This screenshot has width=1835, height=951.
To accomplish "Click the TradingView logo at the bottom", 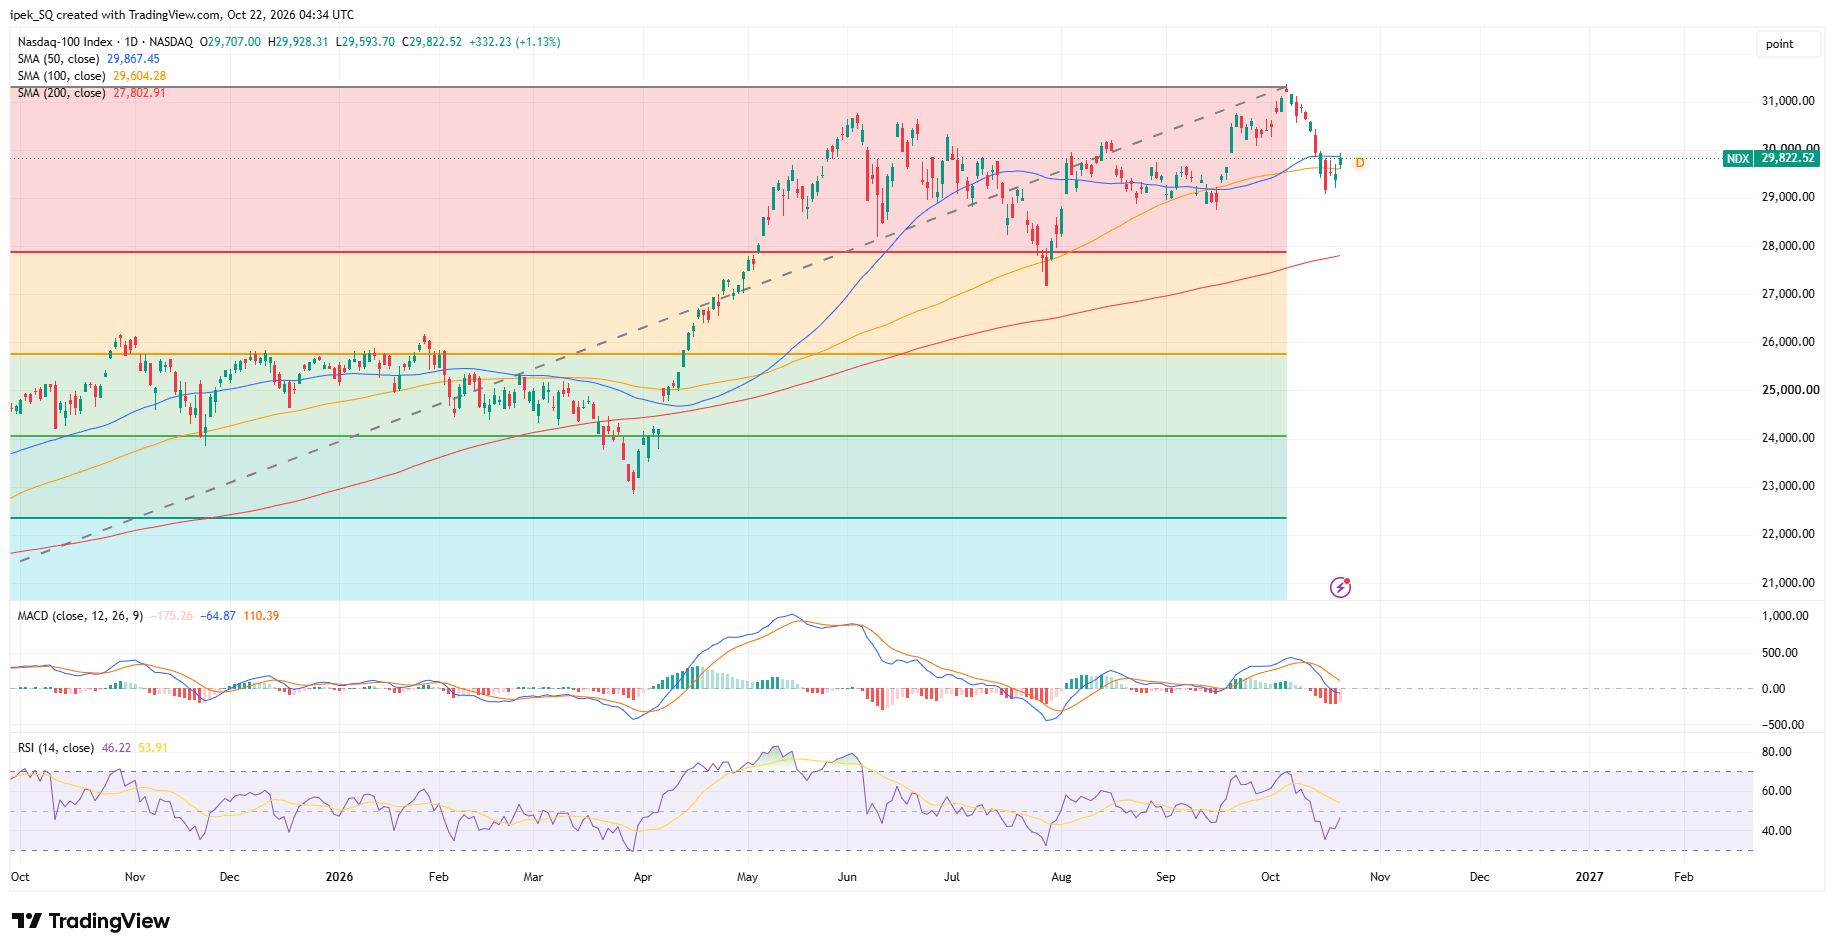I will coord(91,921).
